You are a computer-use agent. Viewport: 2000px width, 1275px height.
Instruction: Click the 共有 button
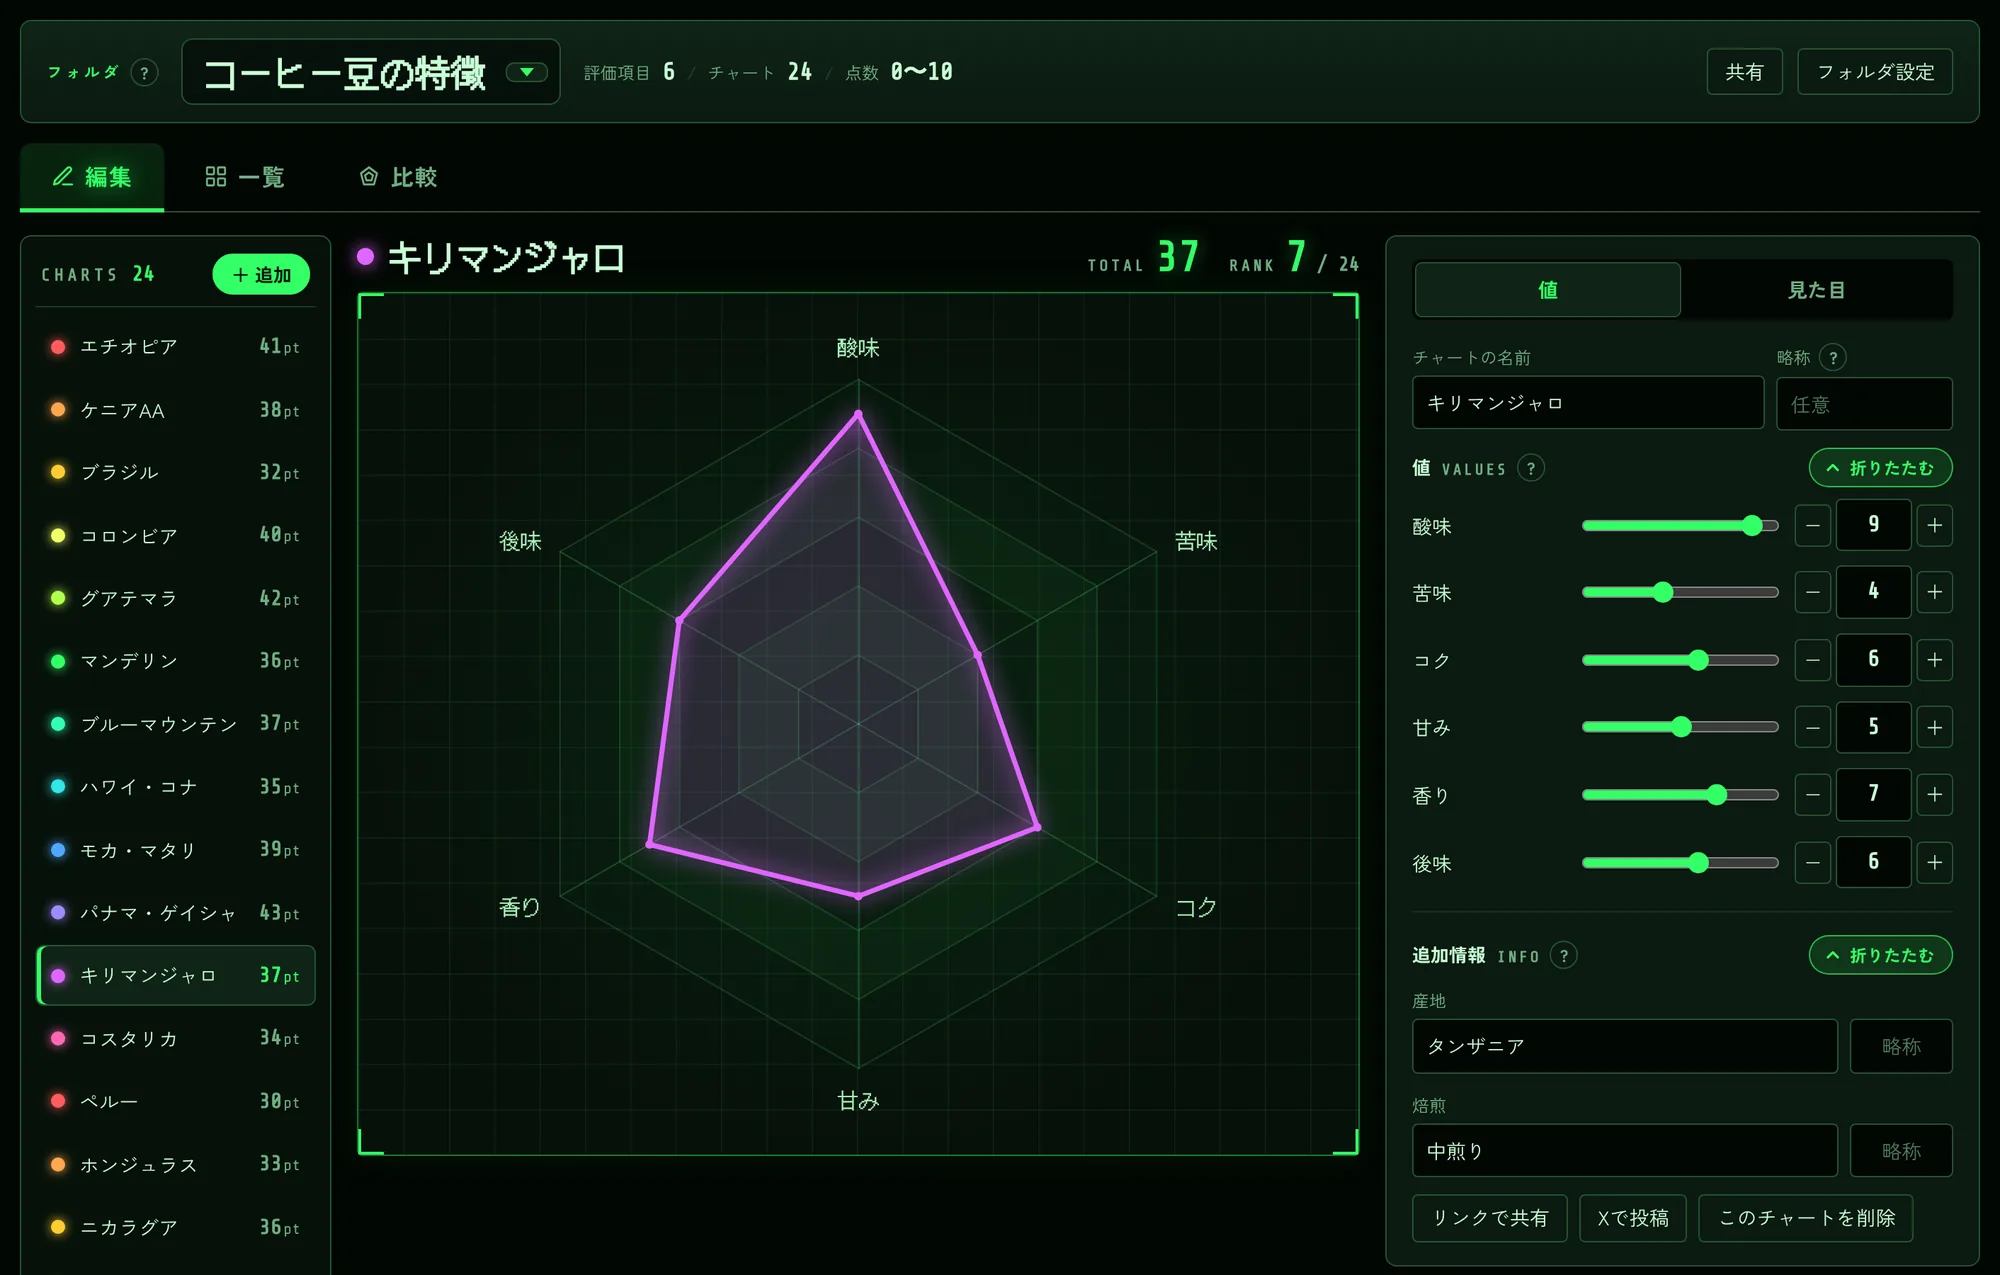point(1744,72)
